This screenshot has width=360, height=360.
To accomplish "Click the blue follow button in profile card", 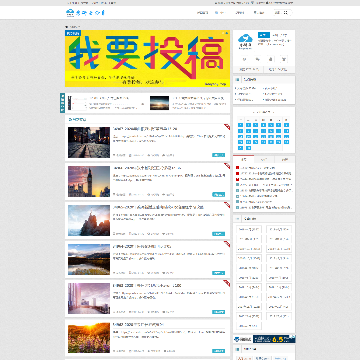I will [264, 35].
